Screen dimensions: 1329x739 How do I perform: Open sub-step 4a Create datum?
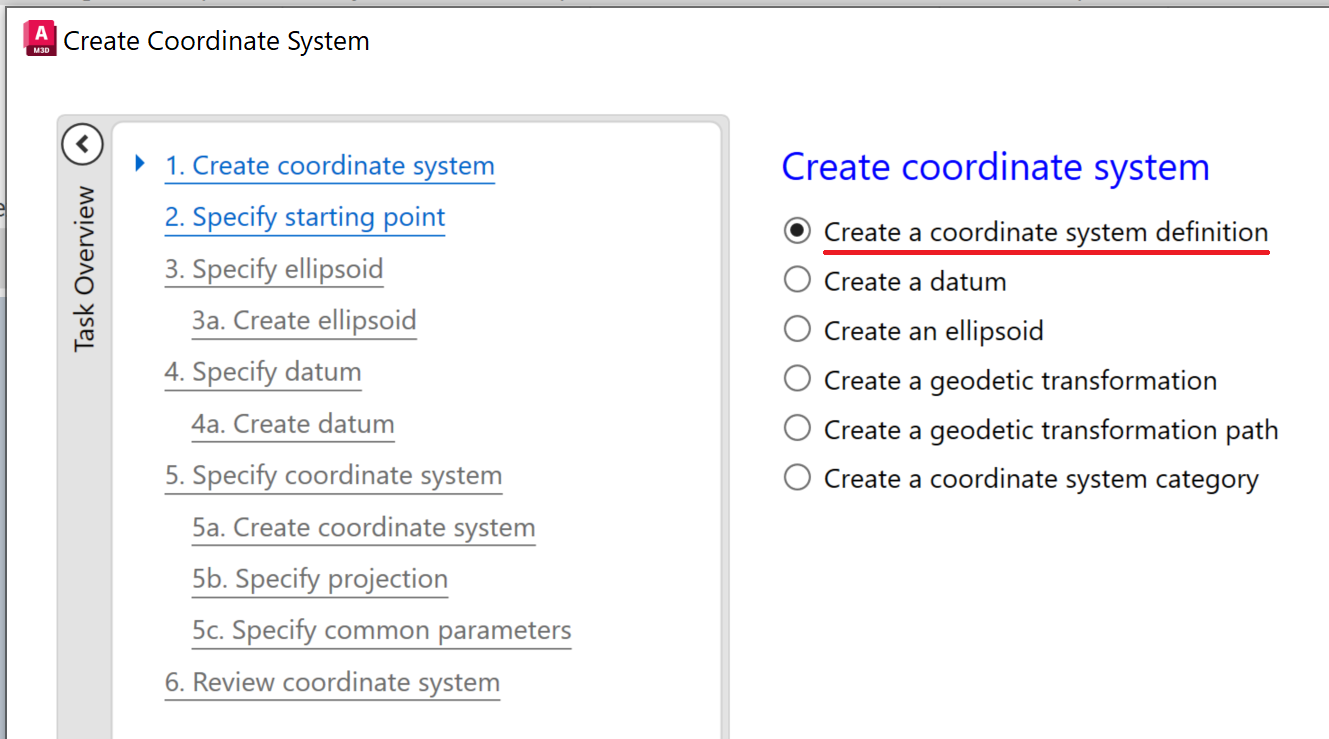[x=293, y=424]
